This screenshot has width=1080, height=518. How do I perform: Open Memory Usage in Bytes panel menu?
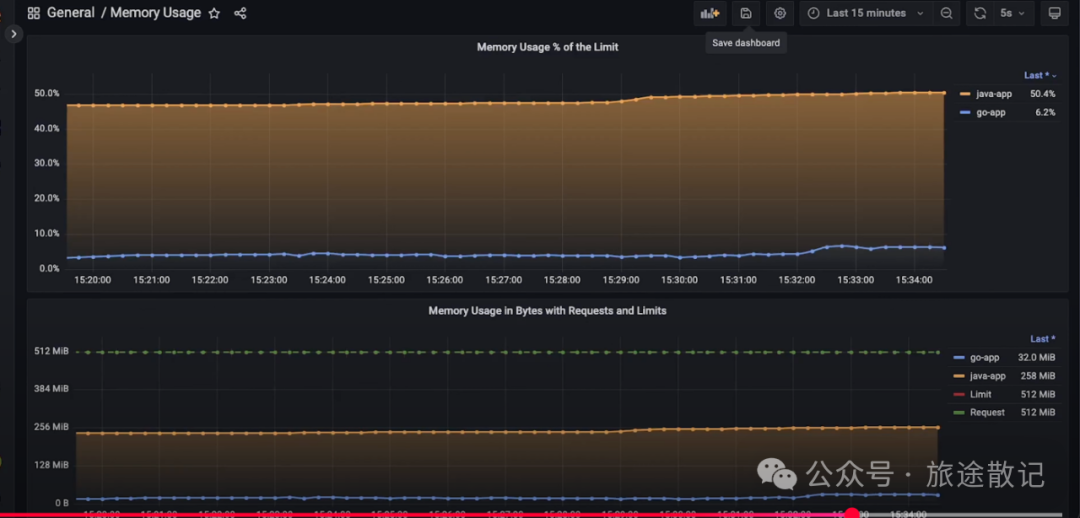click(548, 311)
